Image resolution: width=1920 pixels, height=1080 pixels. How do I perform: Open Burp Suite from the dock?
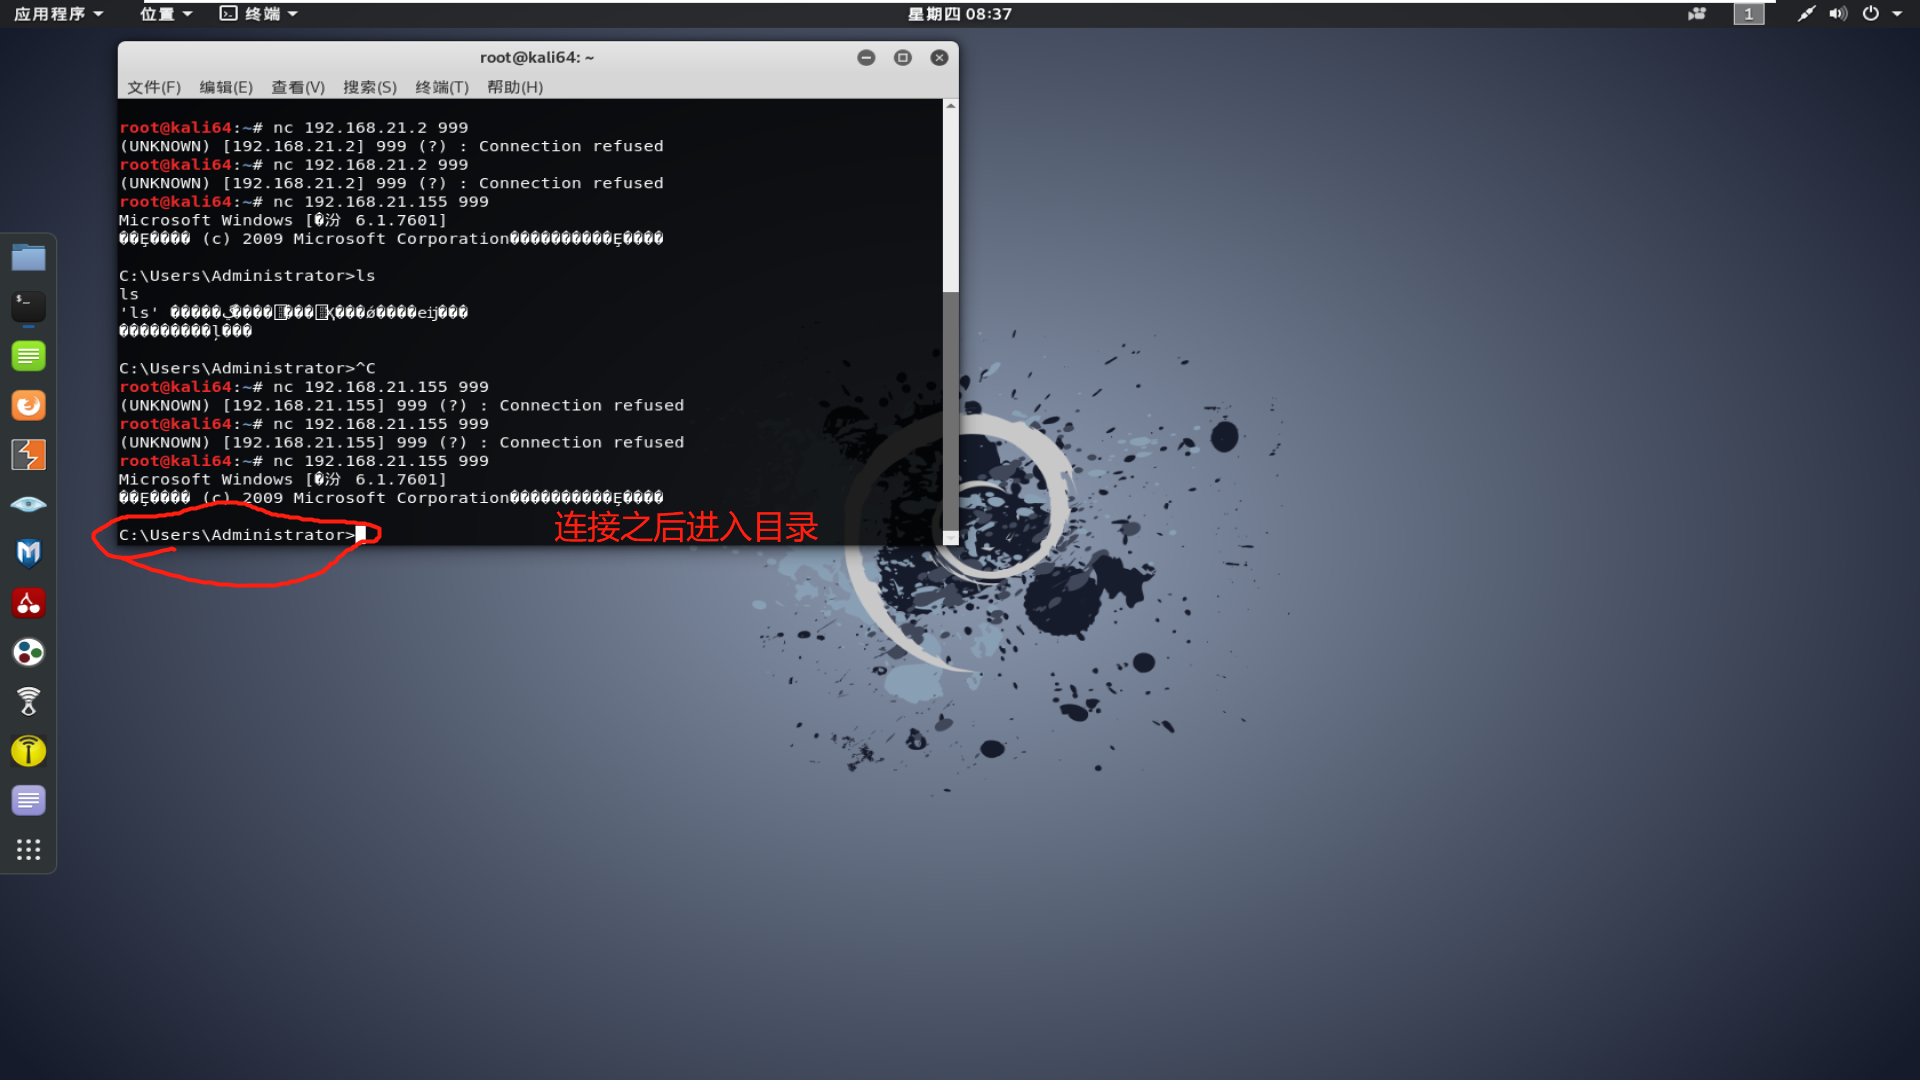coord(28,455)
